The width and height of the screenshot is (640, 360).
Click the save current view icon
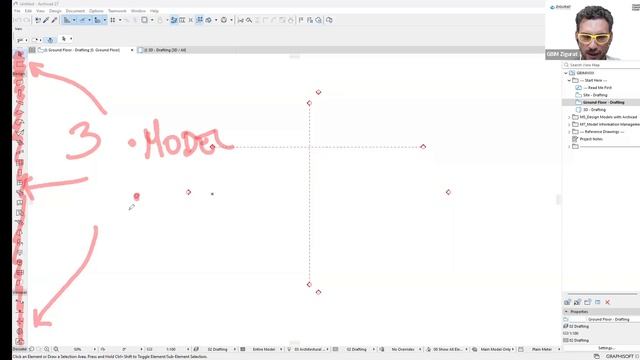(567, 302)
